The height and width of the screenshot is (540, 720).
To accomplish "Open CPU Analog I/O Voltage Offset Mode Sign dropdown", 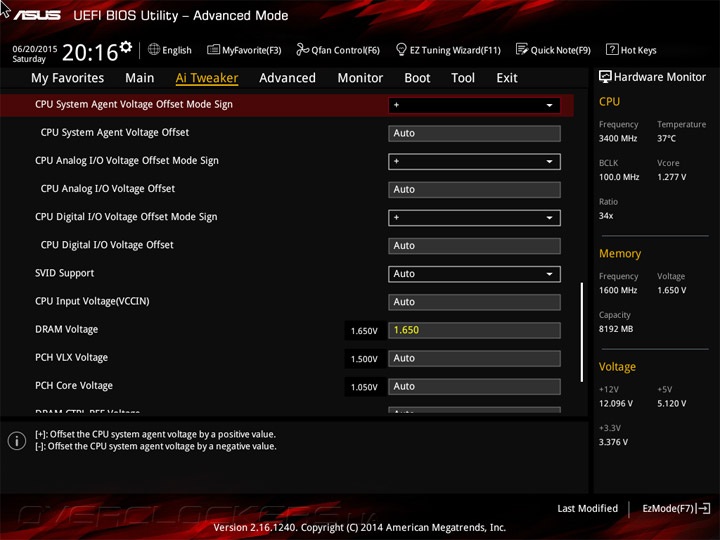I will 474,162.
